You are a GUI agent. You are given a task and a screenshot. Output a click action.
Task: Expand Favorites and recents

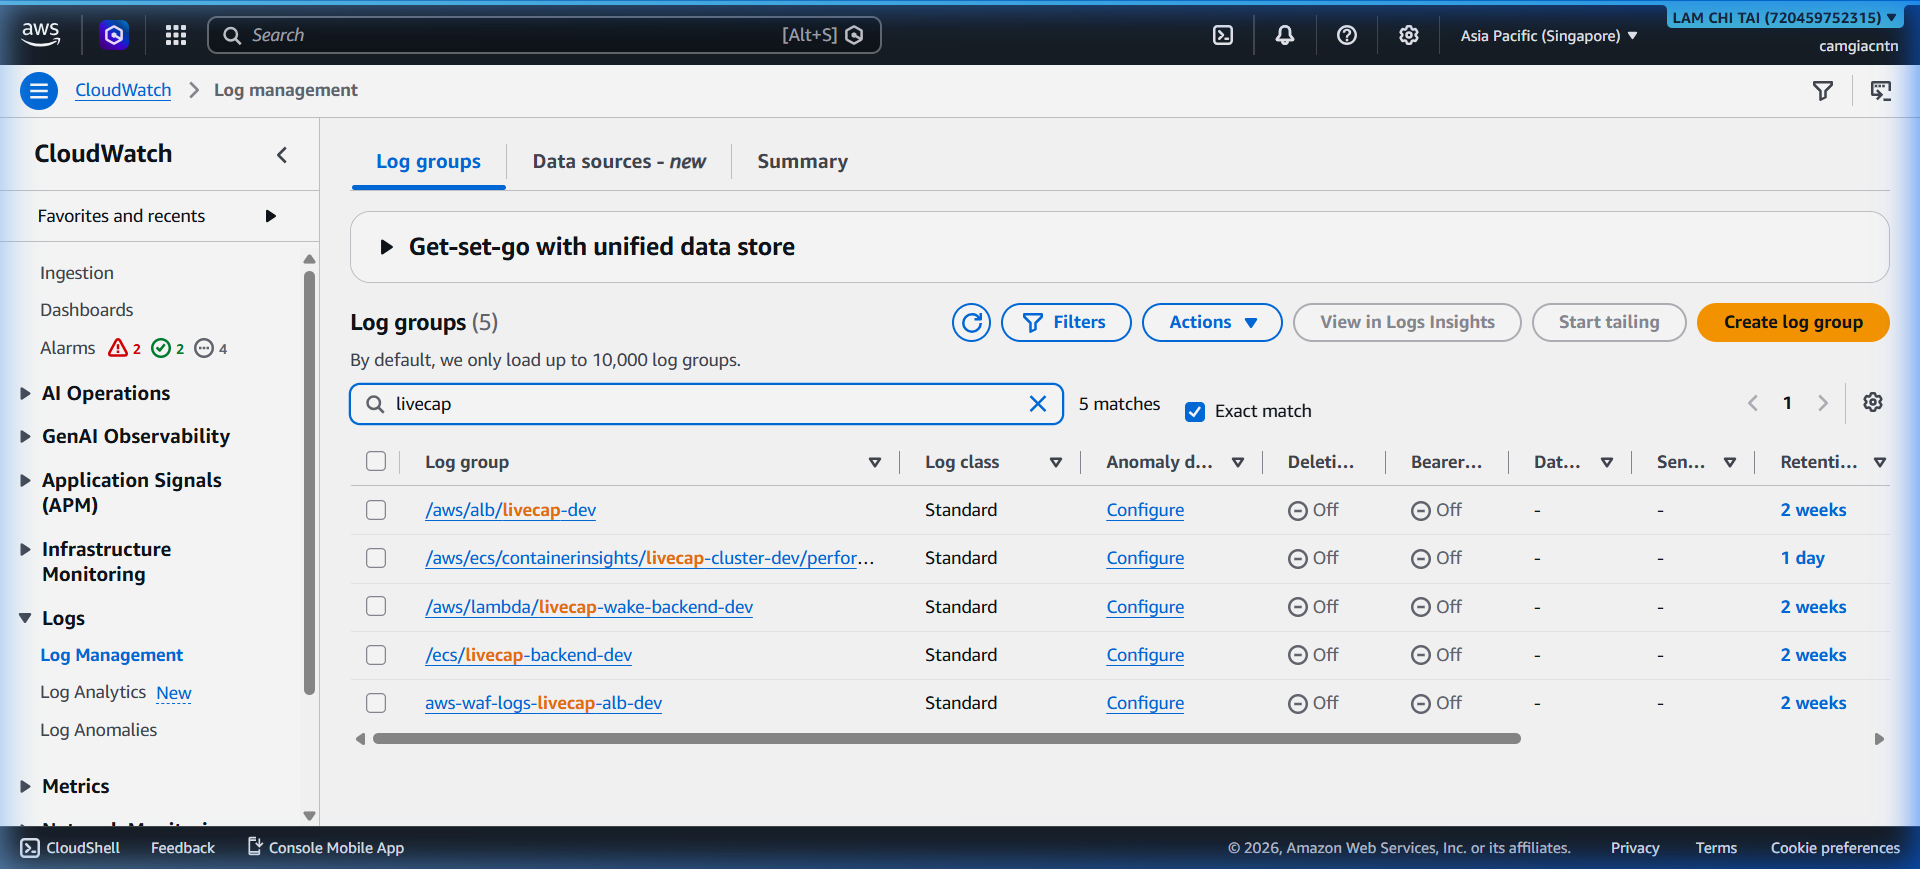click(270, 216)
